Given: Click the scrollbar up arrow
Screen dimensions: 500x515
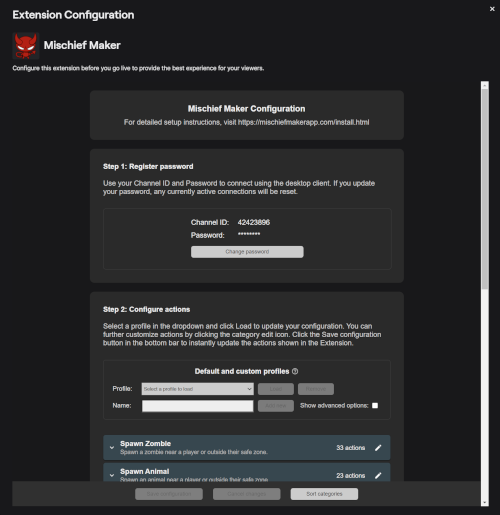Looking at the screenshot, I should tap(485, 85).
